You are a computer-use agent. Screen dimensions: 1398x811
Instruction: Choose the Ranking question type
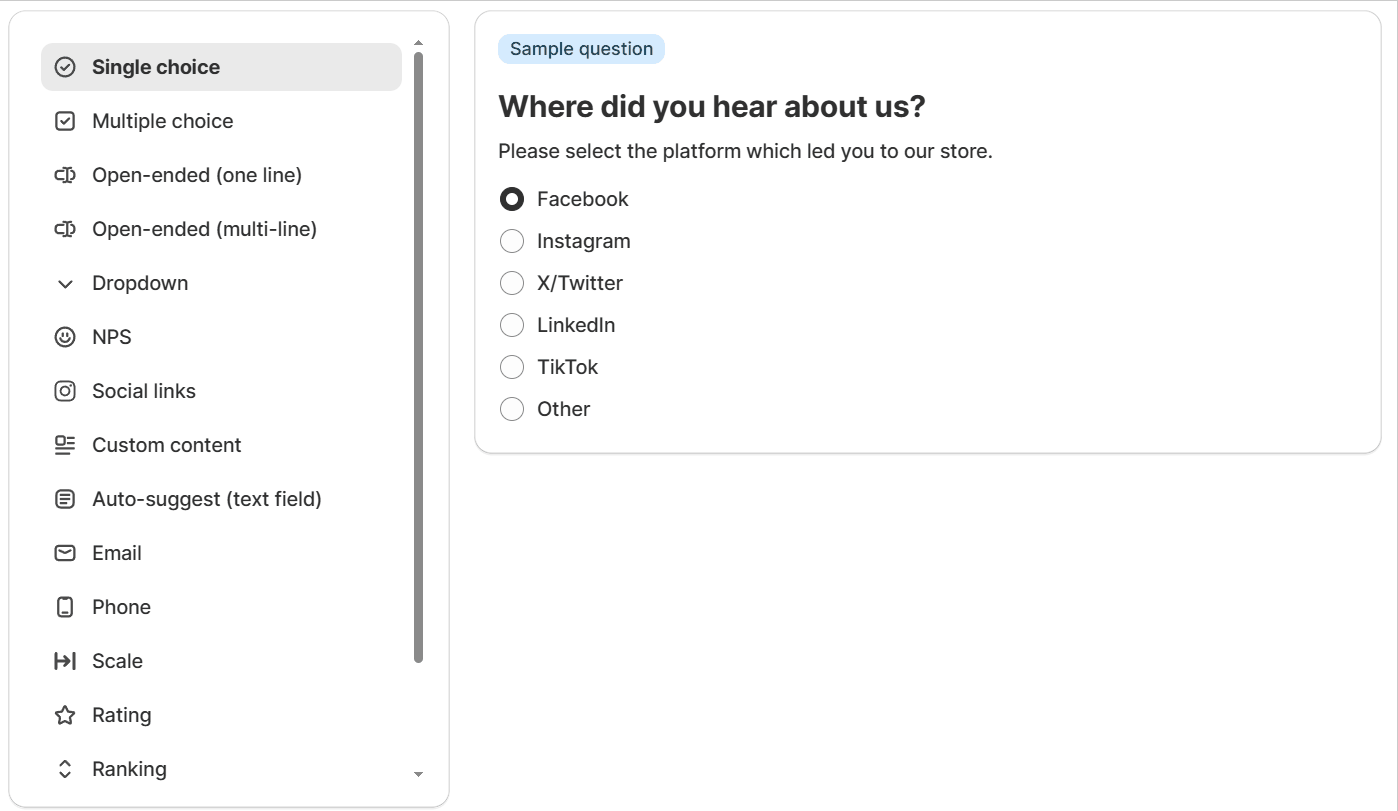point(129,769)
